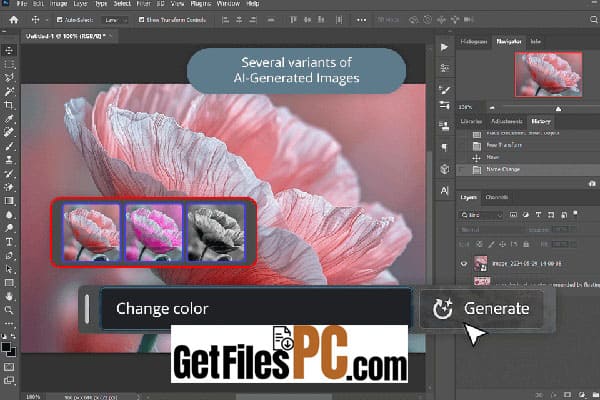Click the align options three-dots button
This screenshot has width=600, height=400.
tap(361, 20)
